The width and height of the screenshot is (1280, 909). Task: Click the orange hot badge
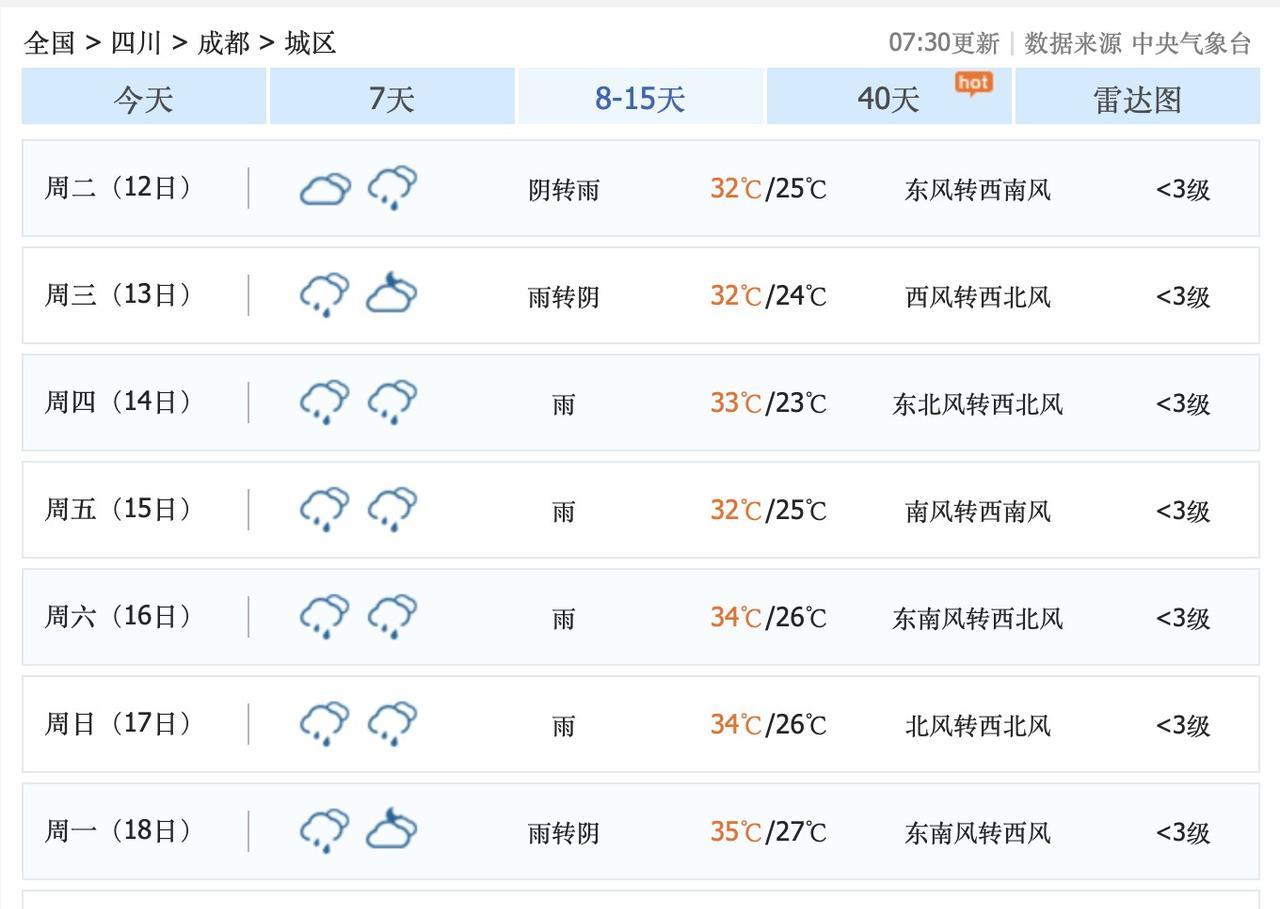[973, 83]
